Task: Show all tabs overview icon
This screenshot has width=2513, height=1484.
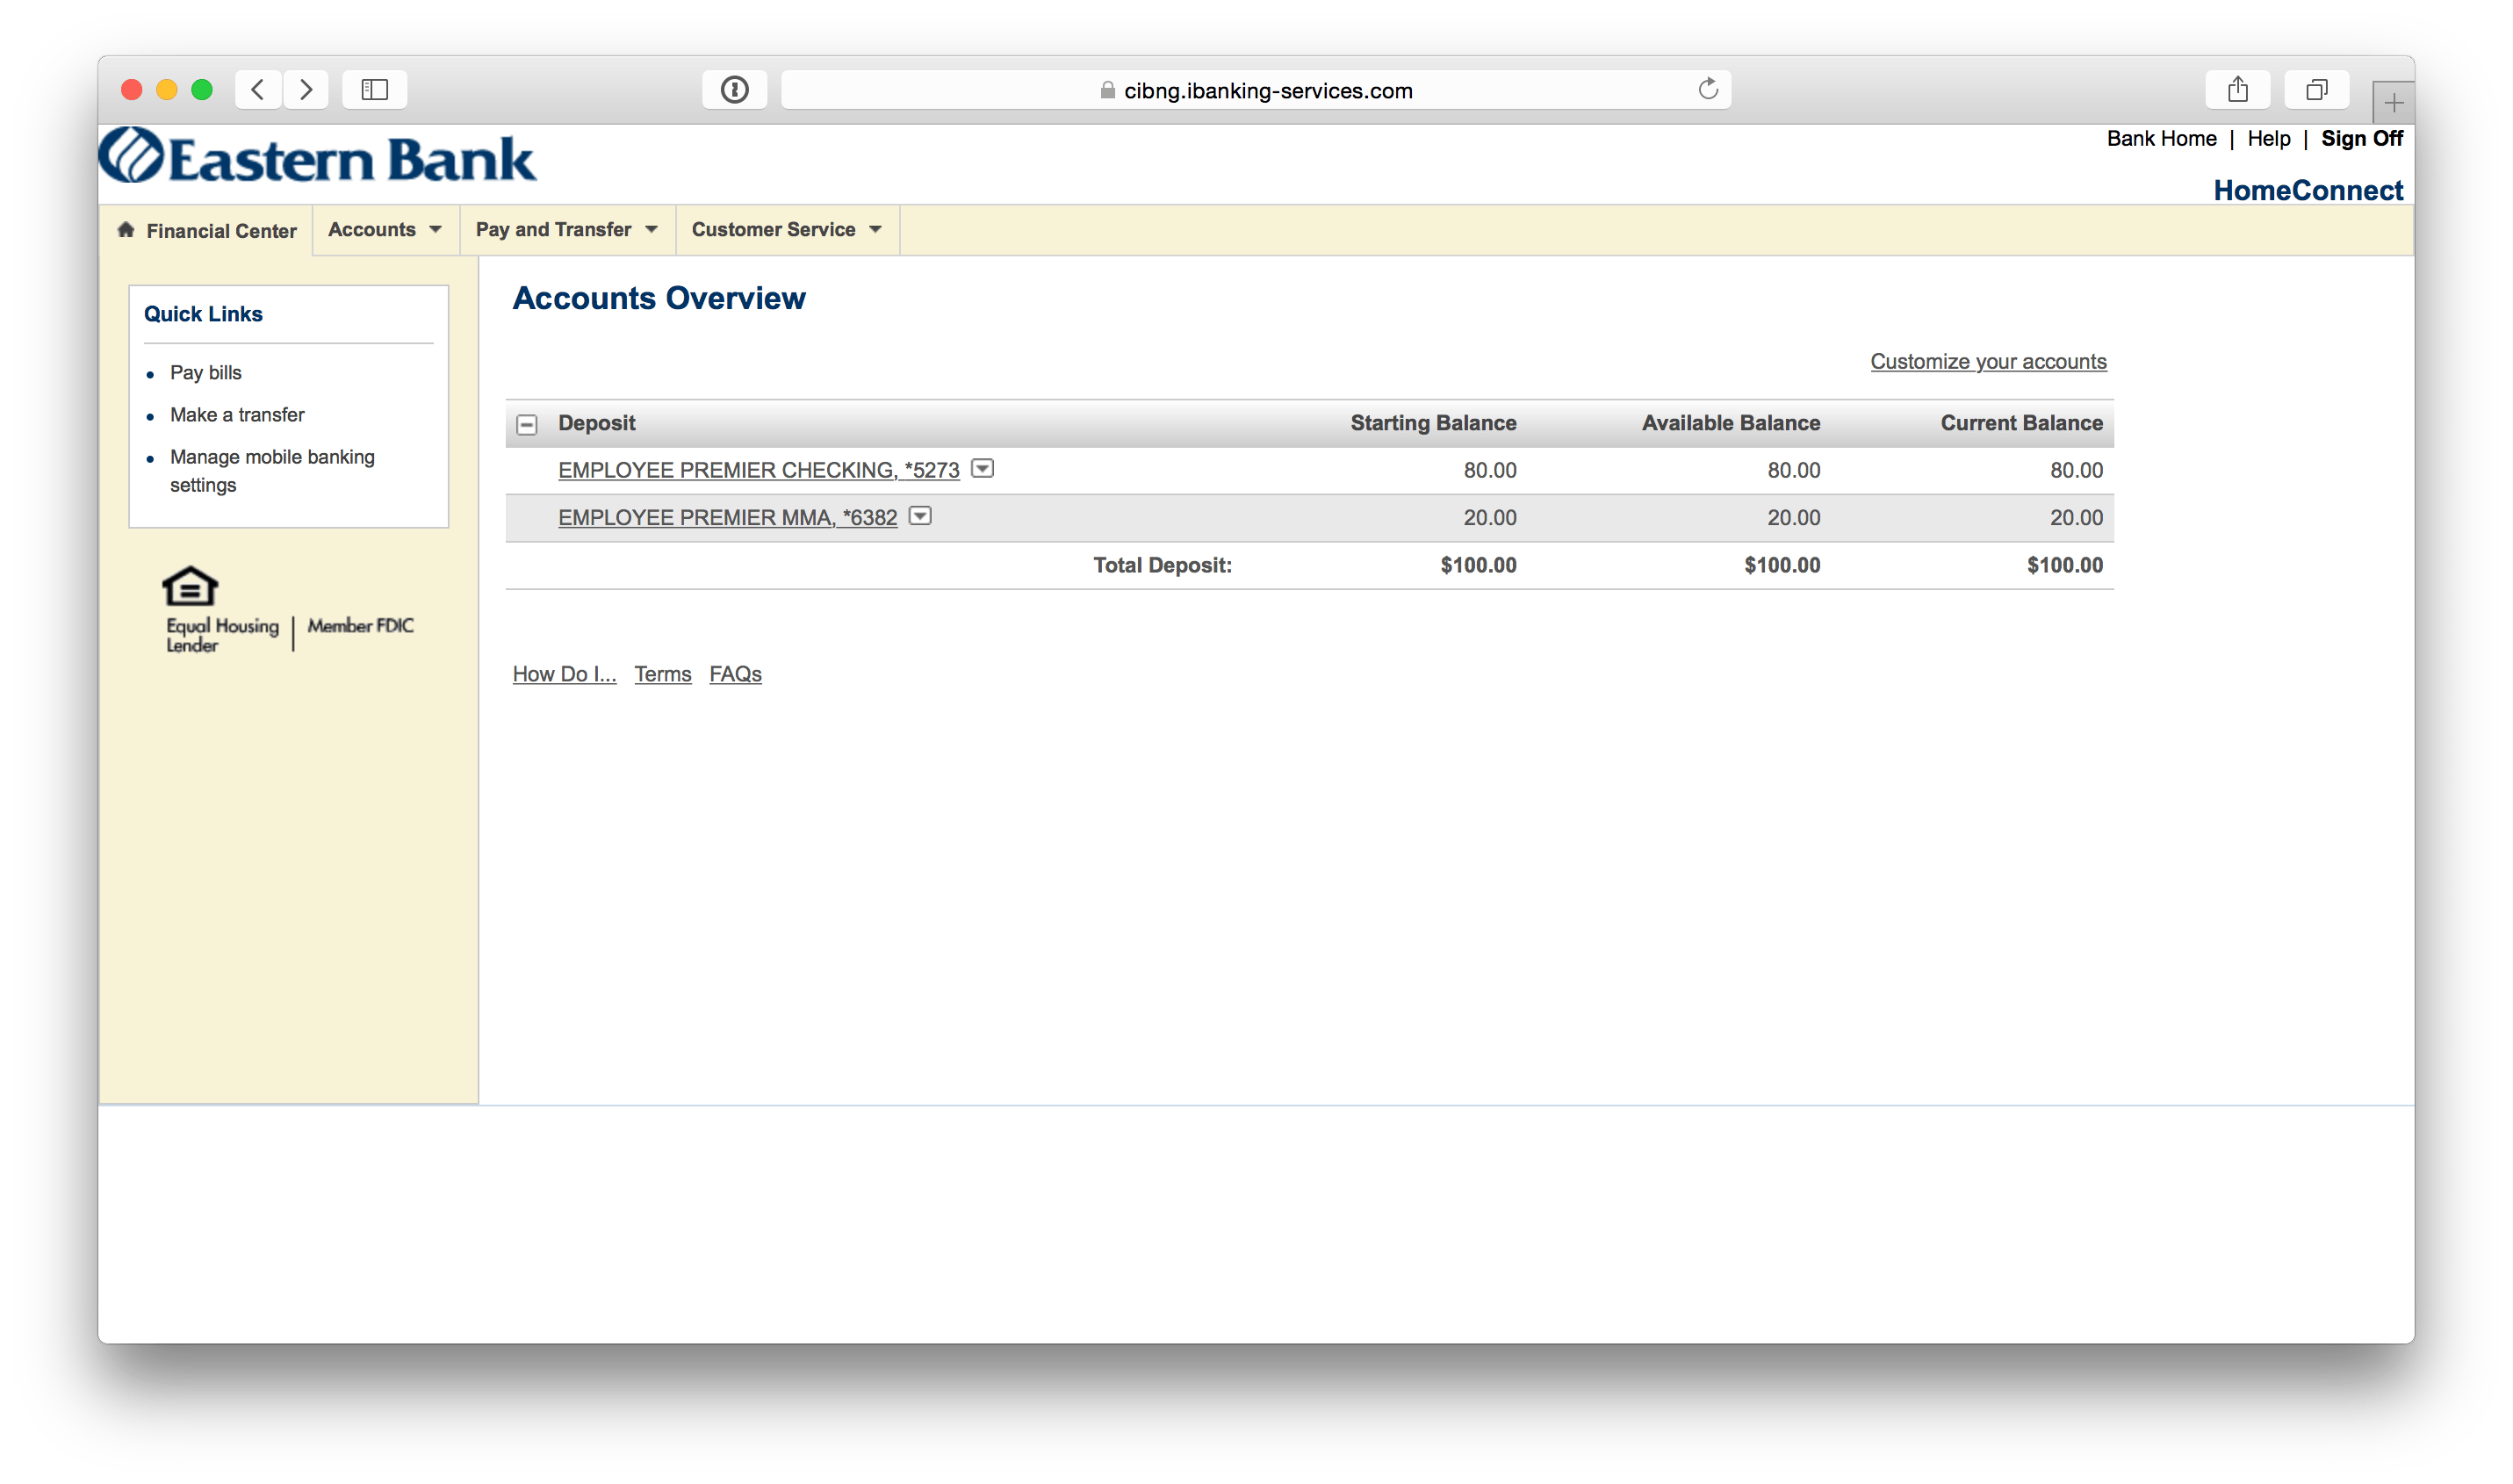Action: point(2317,90)
